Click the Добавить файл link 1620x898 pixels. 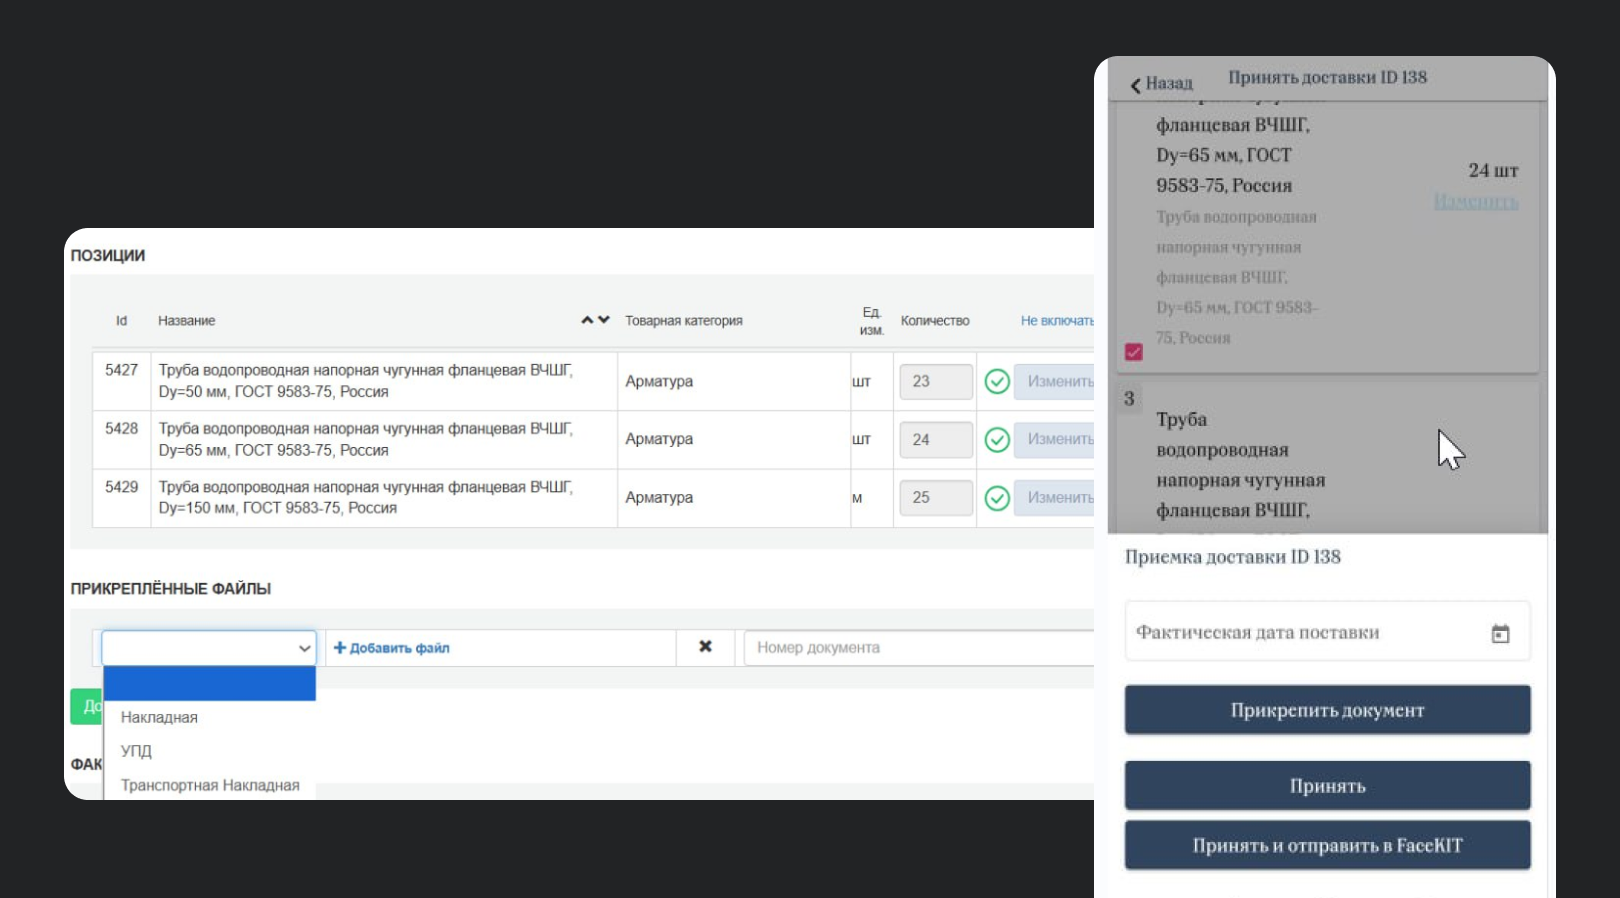[x=392, y=648]
